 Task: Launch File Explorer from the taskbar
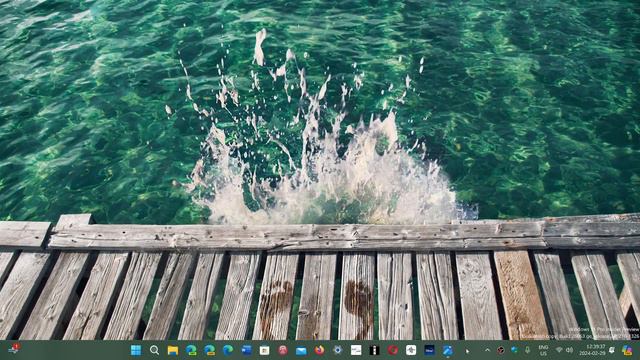[x=173, y=350]
